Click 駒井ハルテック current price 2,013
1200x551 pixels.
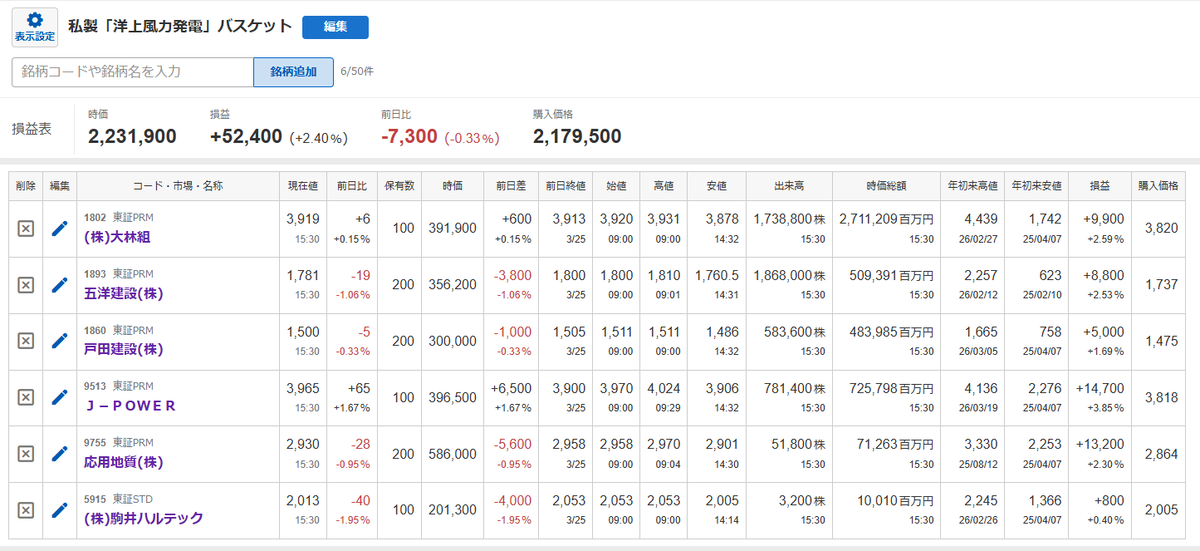(302, 500)
